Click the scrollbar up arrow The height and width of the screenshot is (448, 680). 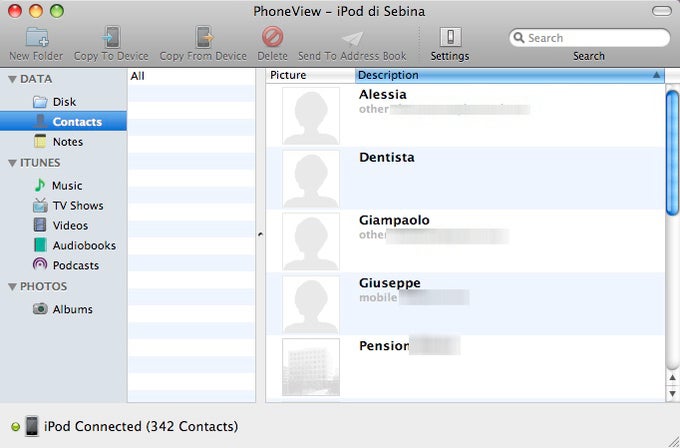pyautogui.click(x=672, y=378)
